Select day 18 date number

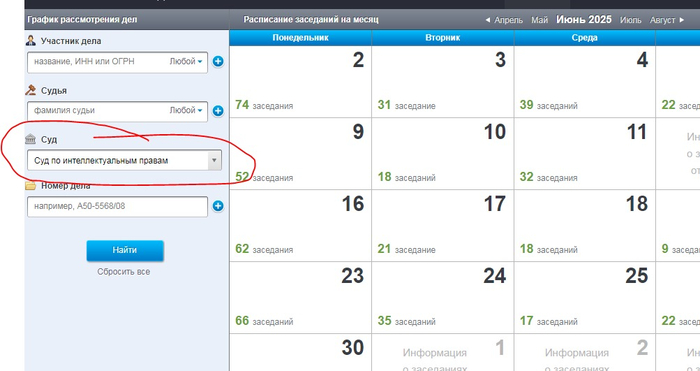(x=637, y=204)
